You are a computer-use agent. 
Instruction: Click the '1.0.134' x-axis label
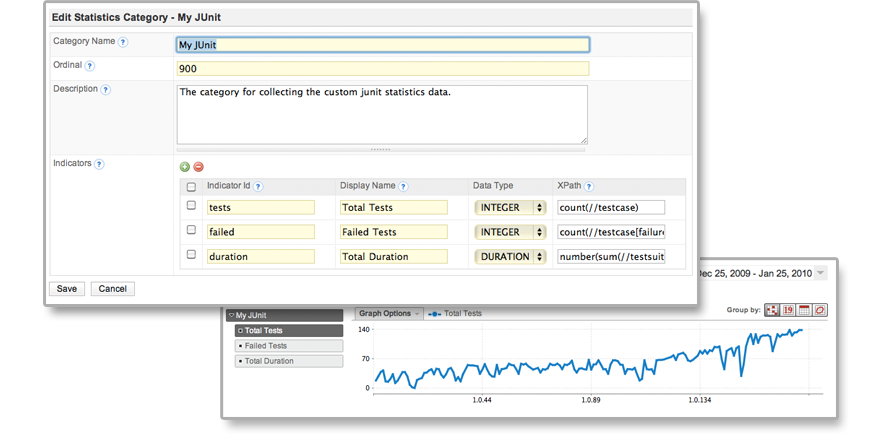point(699,401)
